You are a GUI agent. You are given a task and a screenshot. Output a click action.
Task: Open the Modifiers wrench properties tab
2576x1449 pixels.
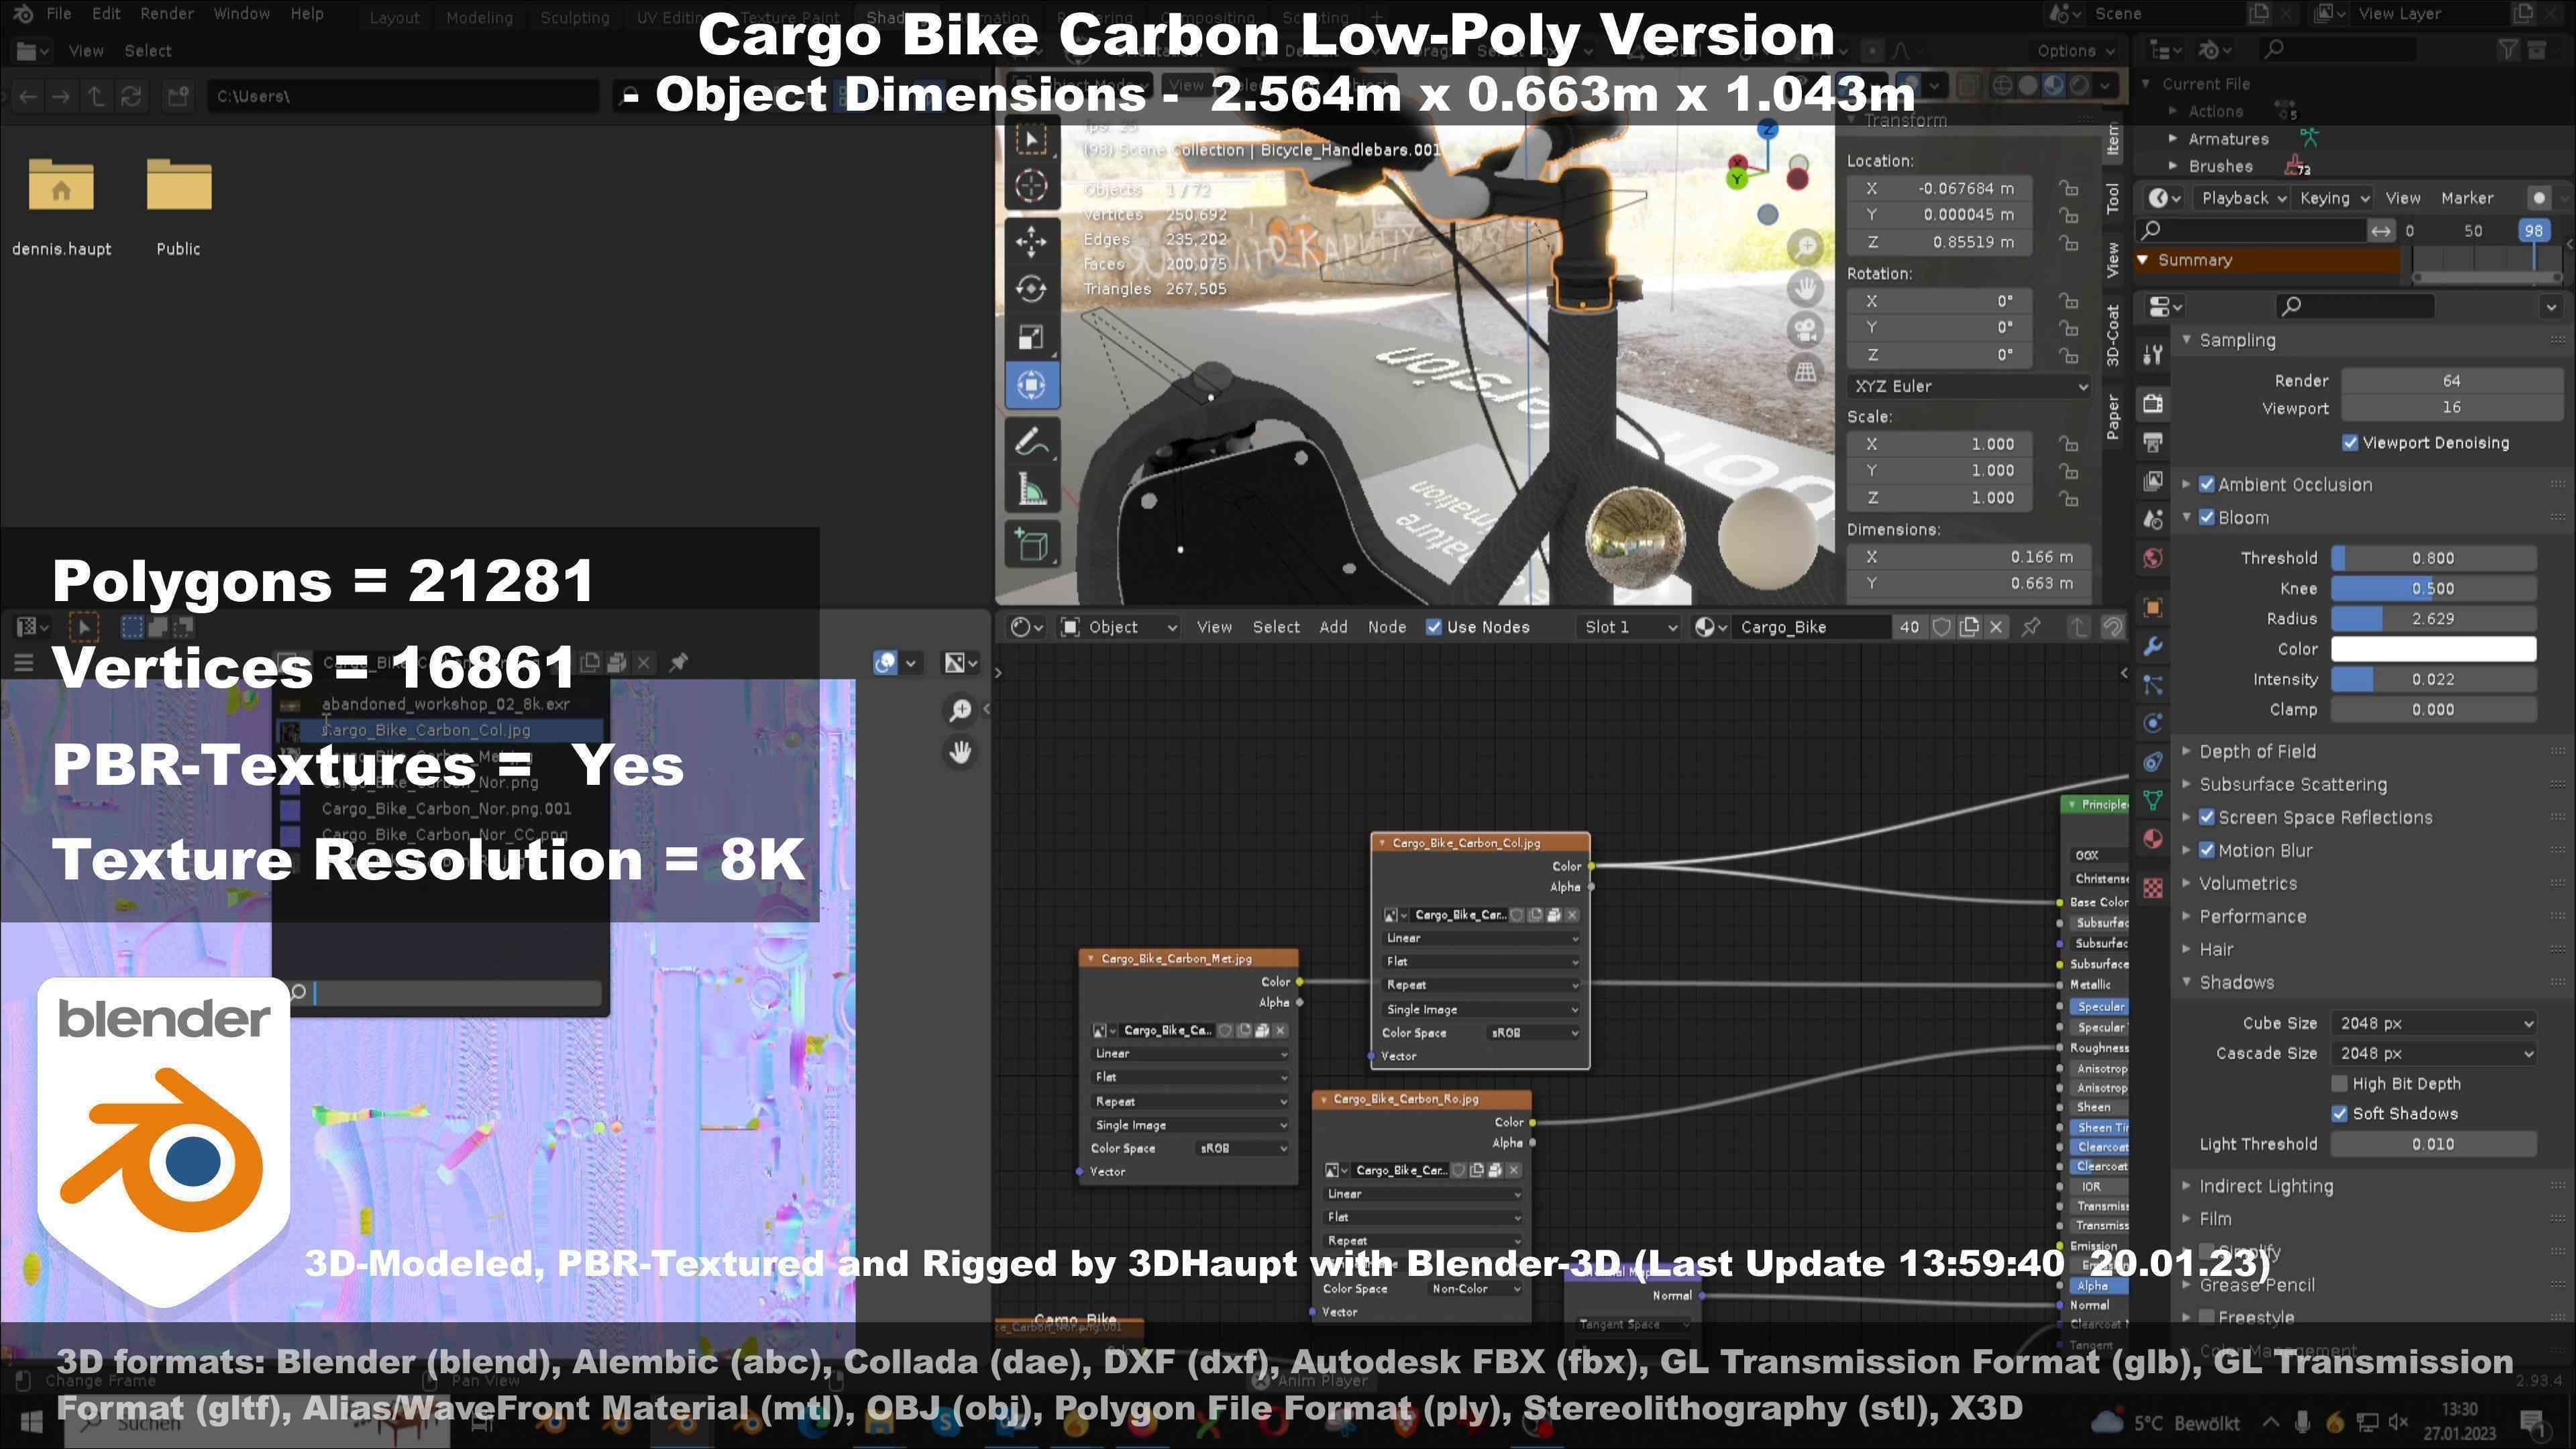point(2153,646)
